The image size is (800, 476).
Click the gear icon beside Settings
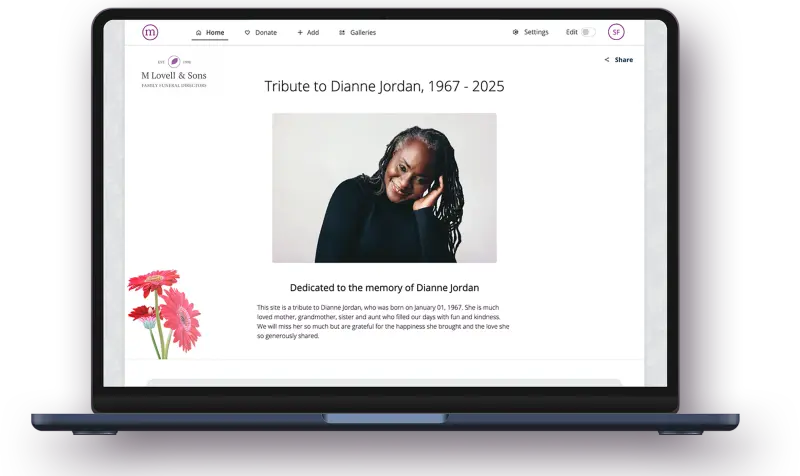coord(516,32)
